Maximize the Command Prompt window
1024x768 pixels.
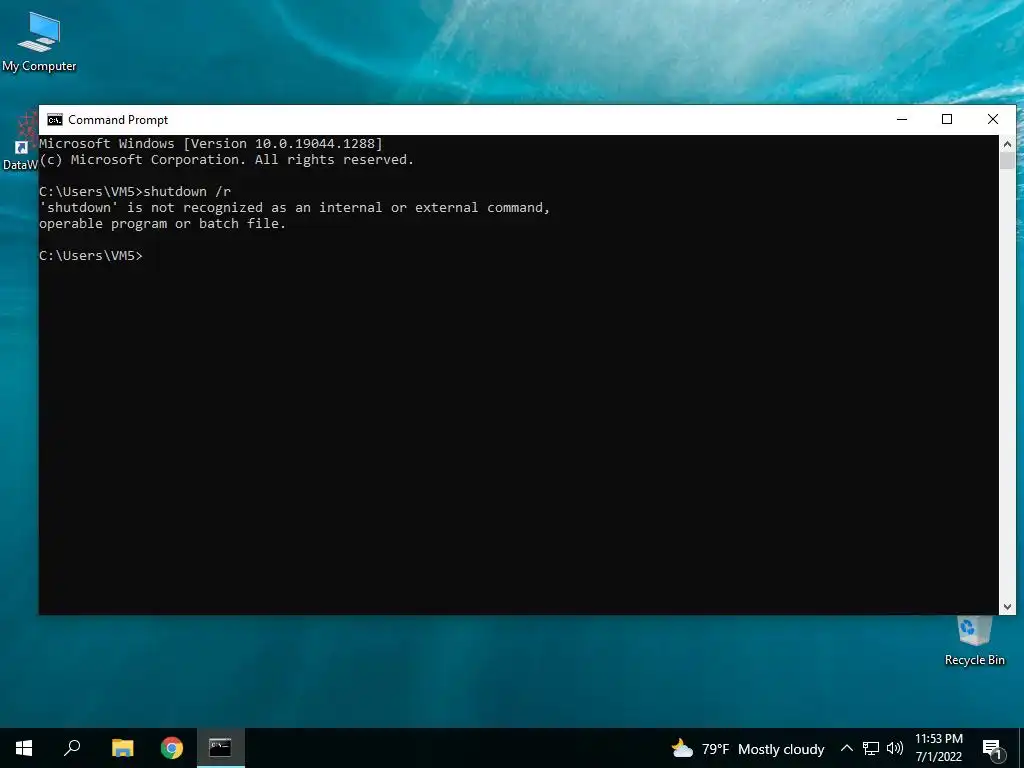click(x=947, y=120)
